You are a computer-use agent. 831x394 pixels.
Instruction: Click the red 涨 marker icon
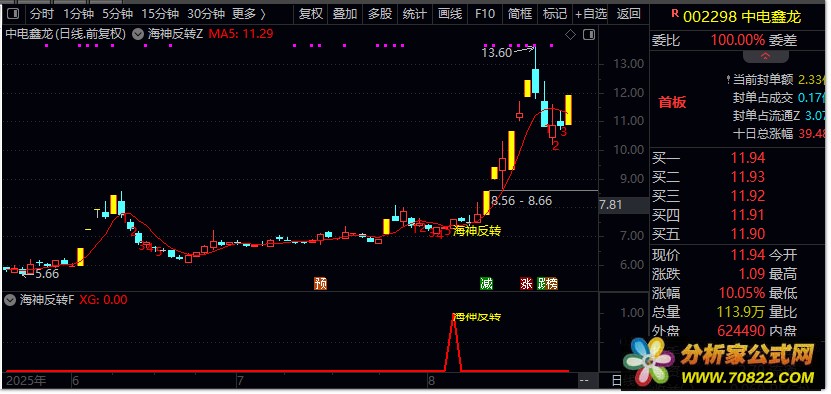click(x=526, y=284)
